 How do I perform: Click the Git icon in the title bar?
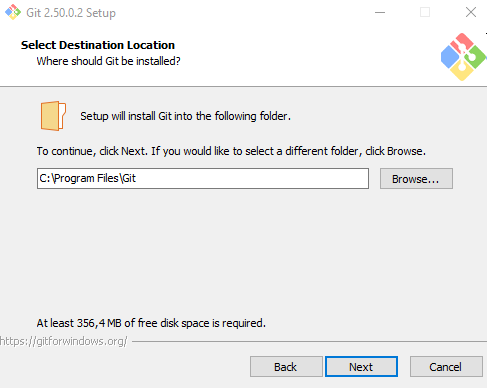[x=13, y=12]
